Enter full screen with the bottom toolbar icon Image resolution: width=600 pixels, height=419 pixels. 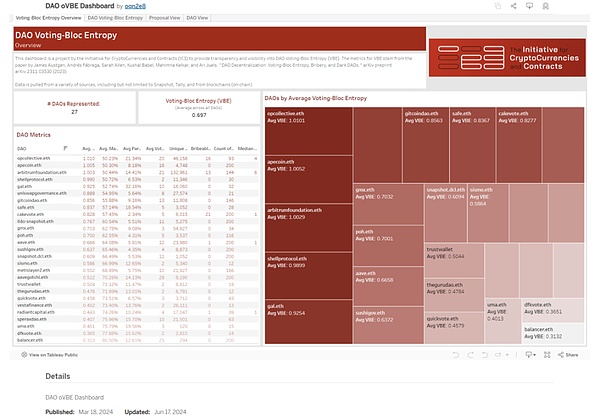[x=547, y=355]
